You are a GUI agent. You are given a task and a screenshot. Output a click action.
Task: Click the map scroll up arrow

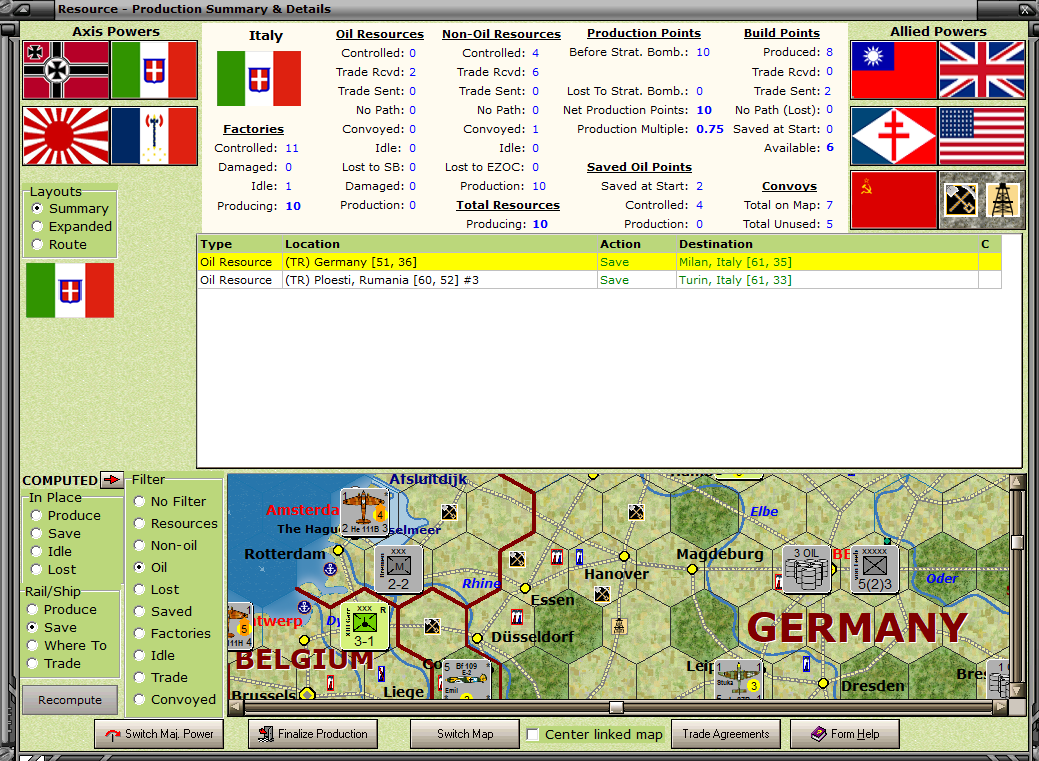click(x=1017, y=482)
